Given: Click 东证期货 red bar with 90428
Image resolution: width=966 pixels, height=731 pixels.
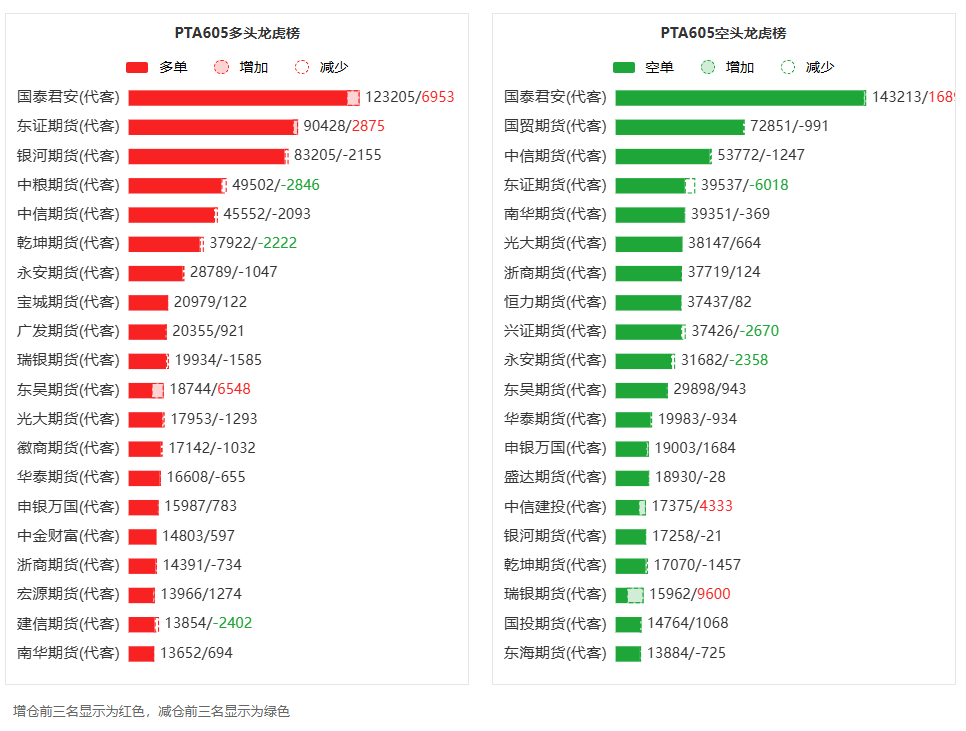Looking at the screenshot, I should tap(211, 126).
